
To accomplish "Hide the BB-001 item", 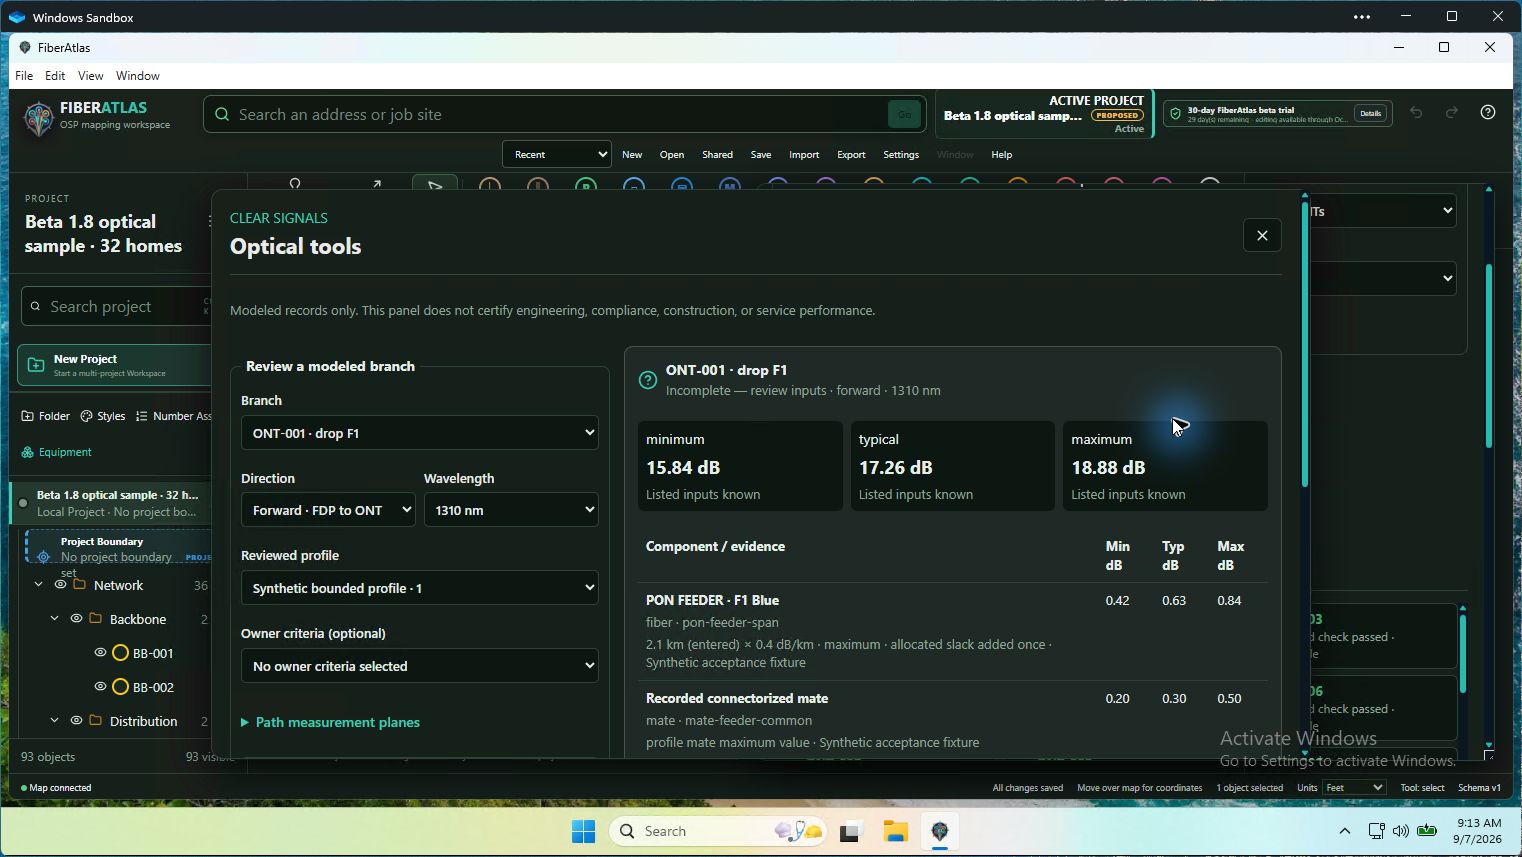I will click(x=100, y=653).
